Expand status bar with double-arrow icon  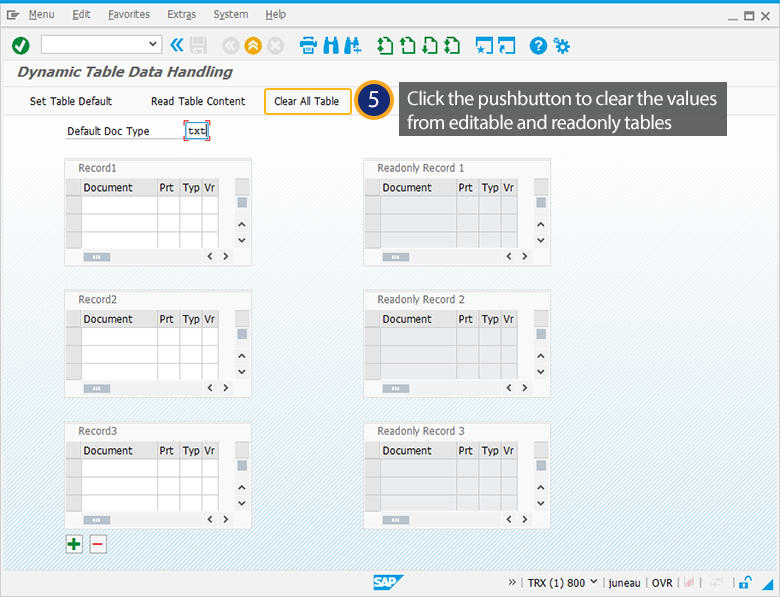pos(512,582)
